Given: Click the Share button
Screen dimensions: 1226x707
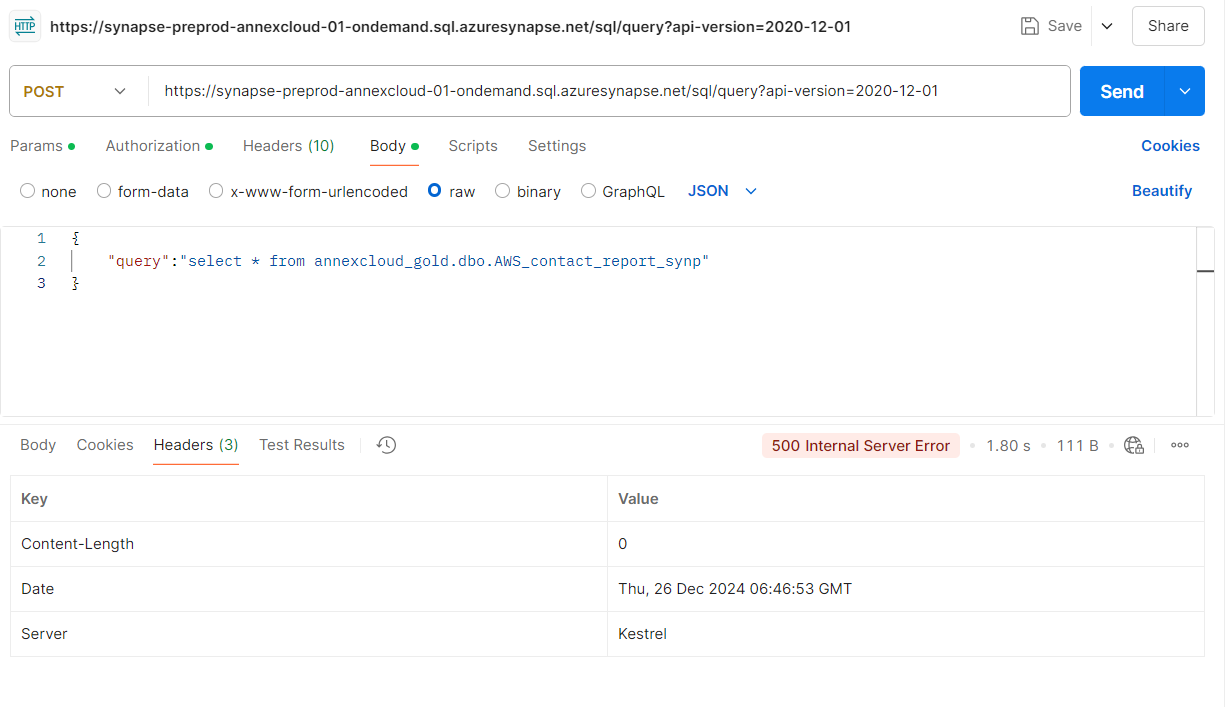Looking at the screenshot, I should [1168, 26].
